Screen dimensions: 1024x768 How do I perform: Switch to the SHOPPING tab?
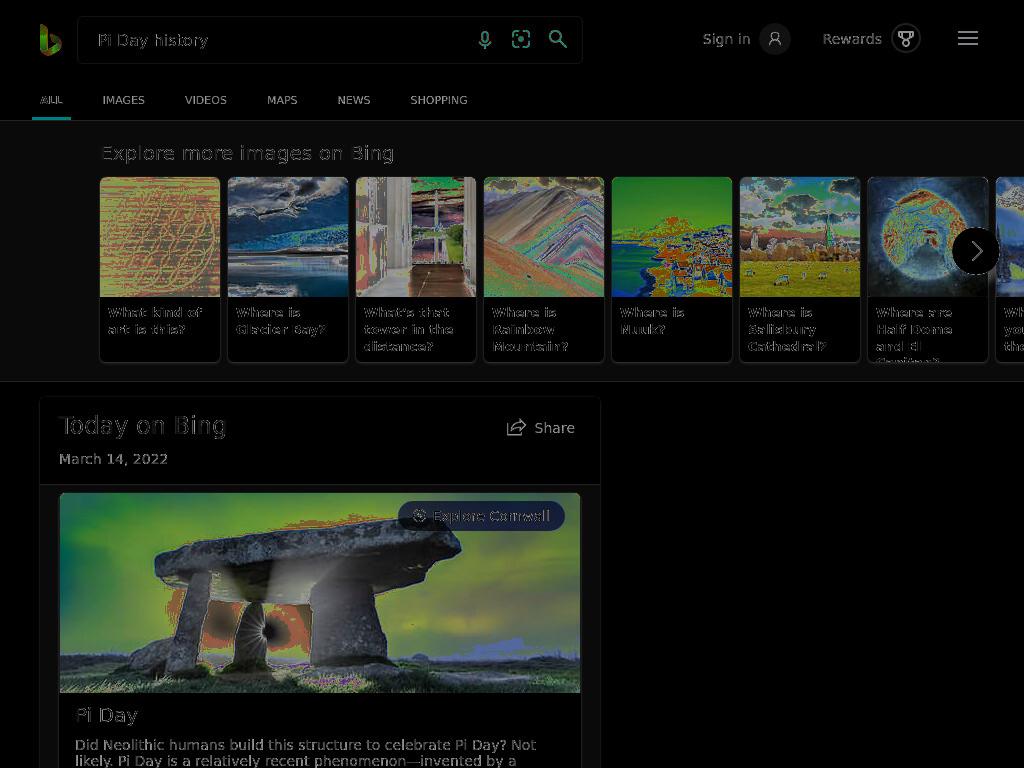pos(439,100)
